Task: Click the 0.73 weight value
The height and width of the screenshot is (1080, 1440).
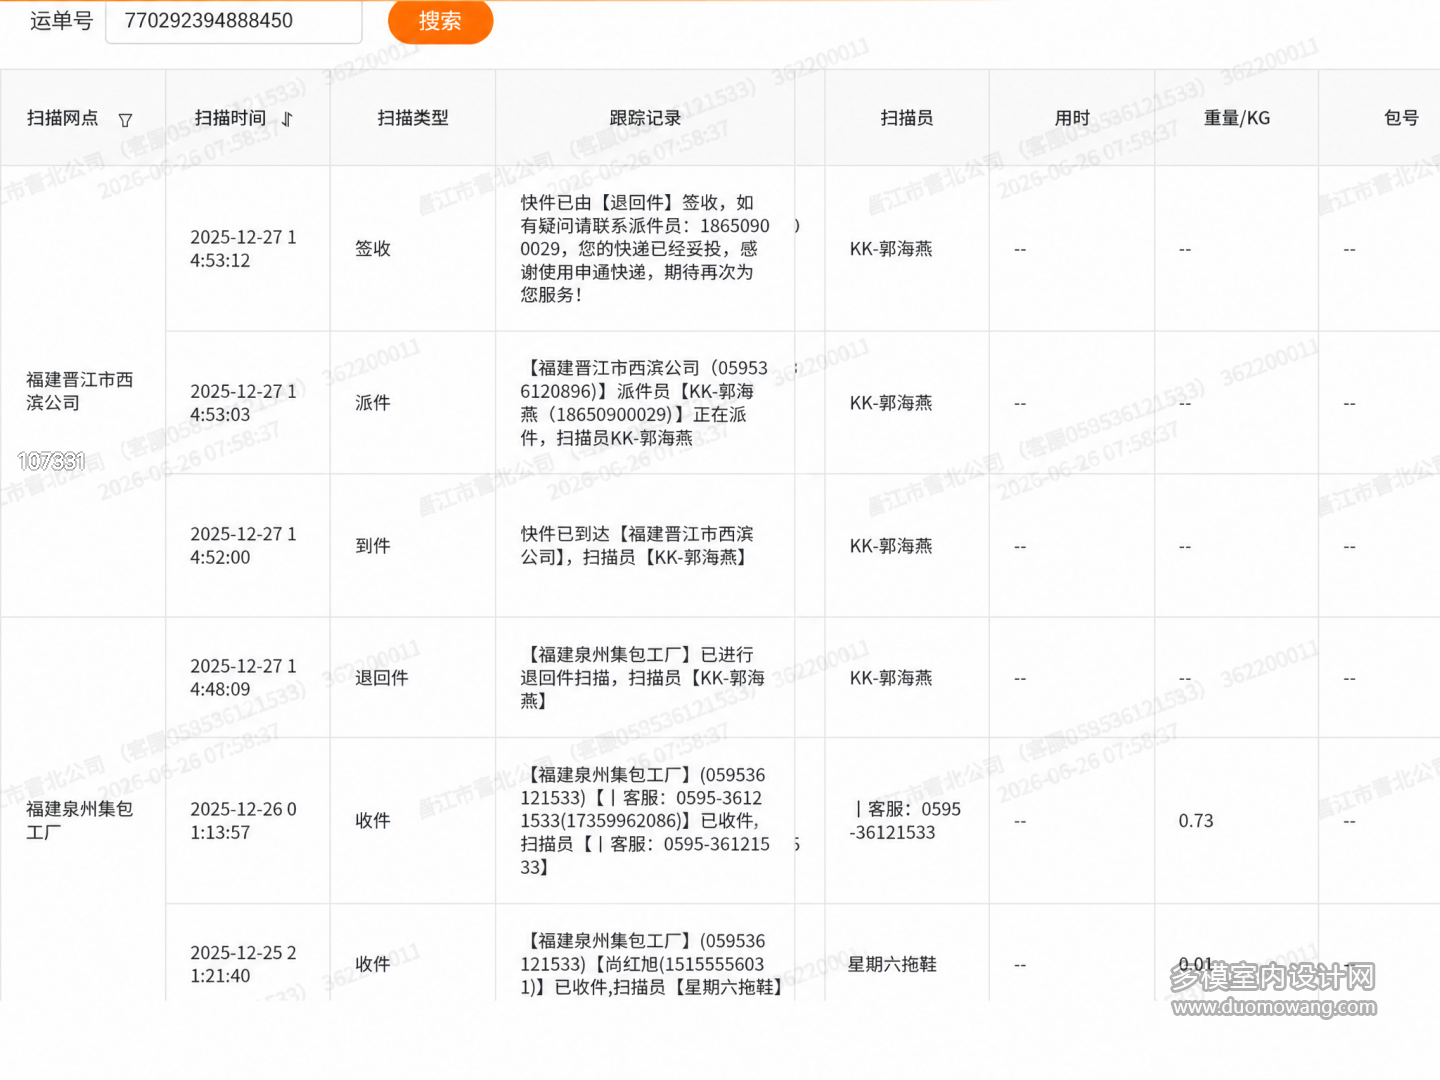Action: click(1196, 821)
